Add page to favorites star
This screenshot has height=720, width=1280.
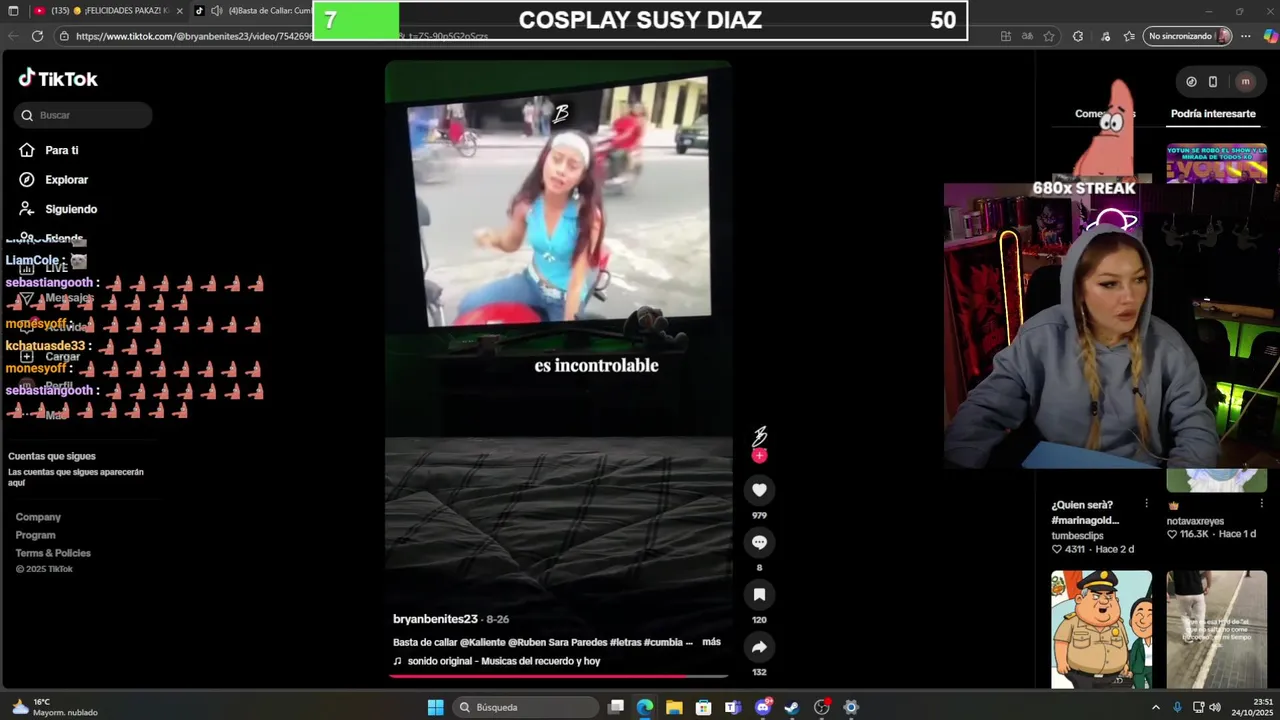pos(1049,36)
